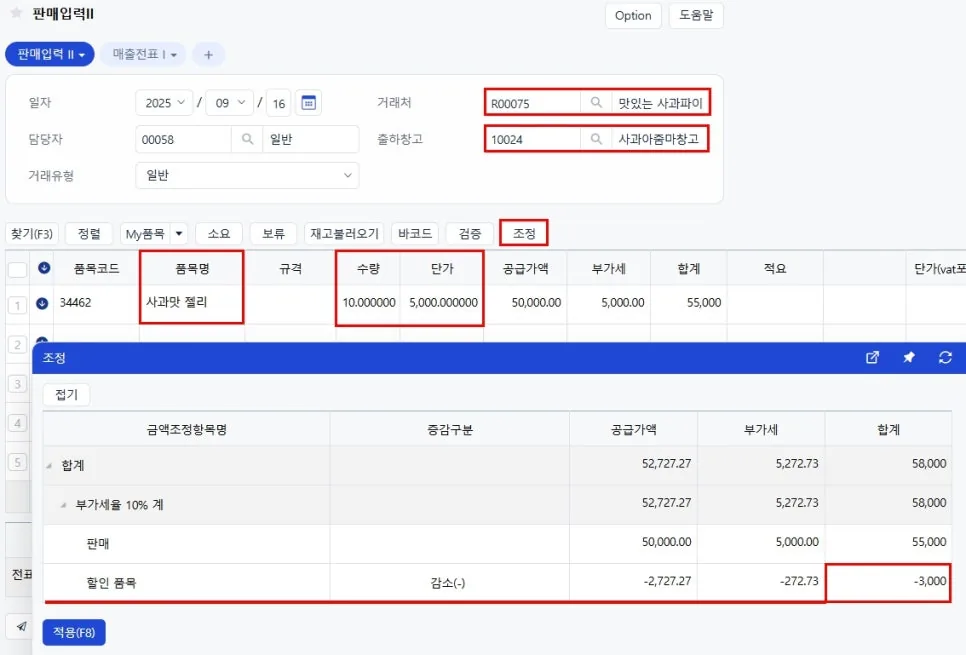Screen dimensions: 966x655
Task: Open the month dropdown showing 09
Action: click(x=230, y=103)
